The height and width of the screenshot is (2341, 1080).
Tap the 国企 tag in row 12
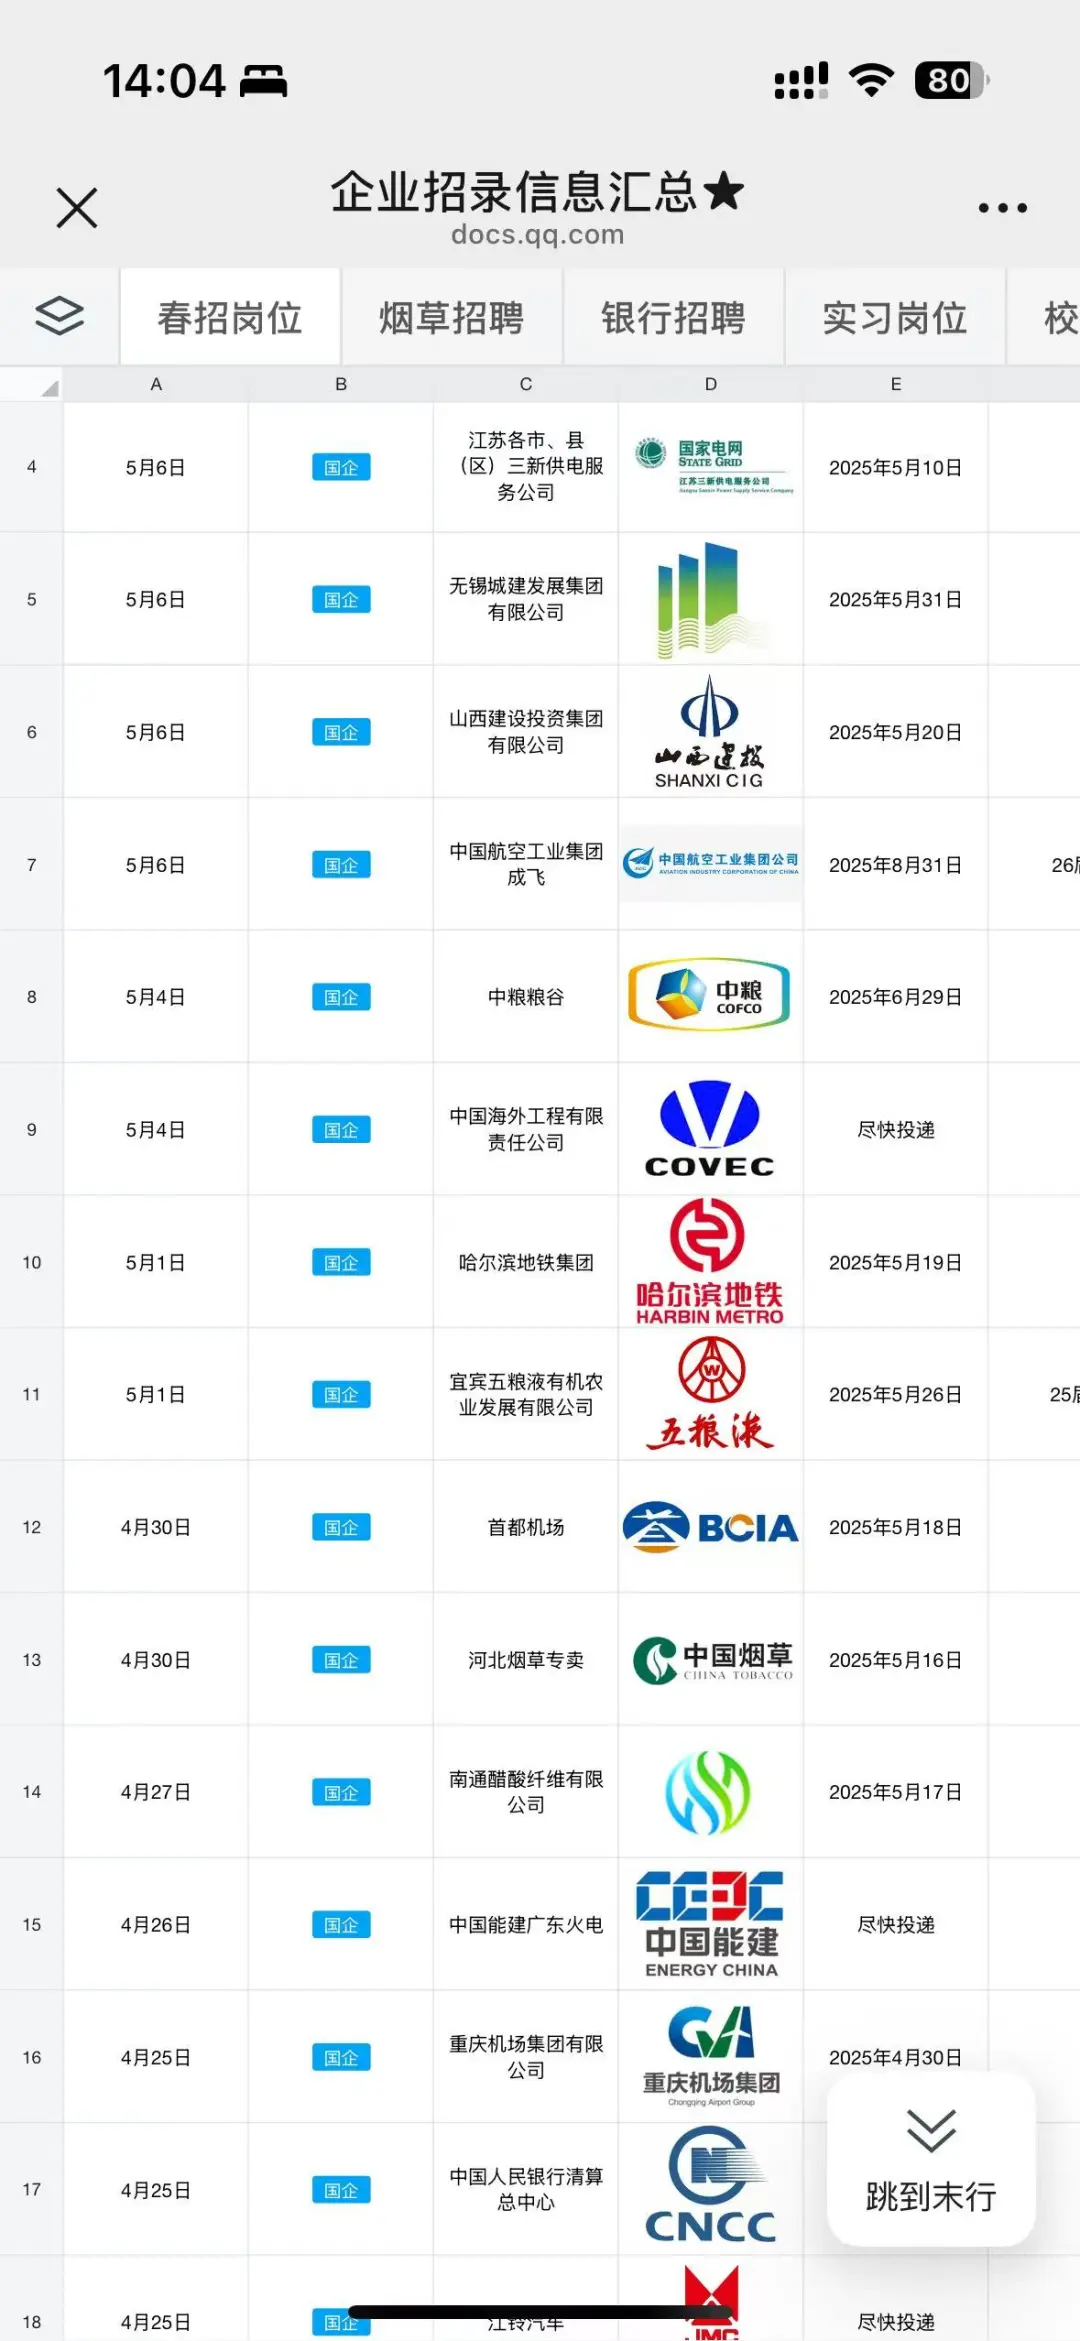[x=341, y=1527]
